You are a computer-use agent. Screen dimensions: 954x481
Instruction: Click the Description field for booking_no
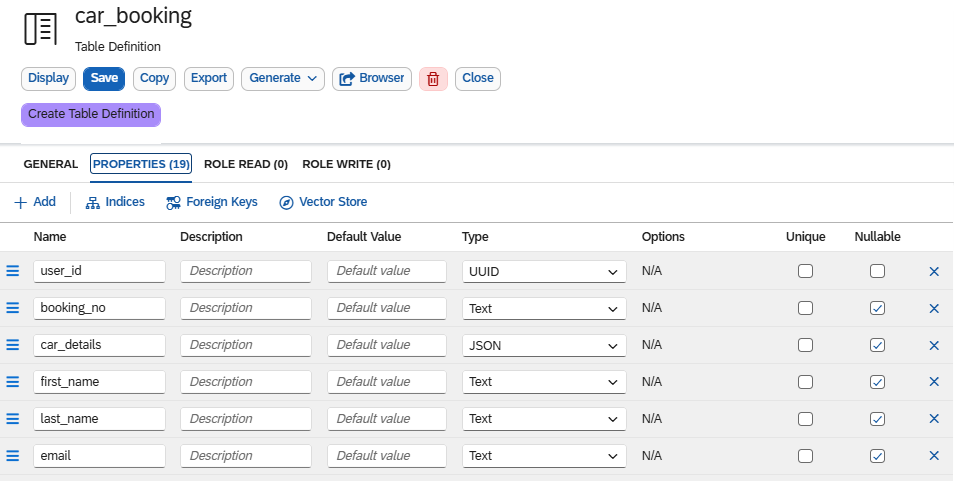pos(246,308)
